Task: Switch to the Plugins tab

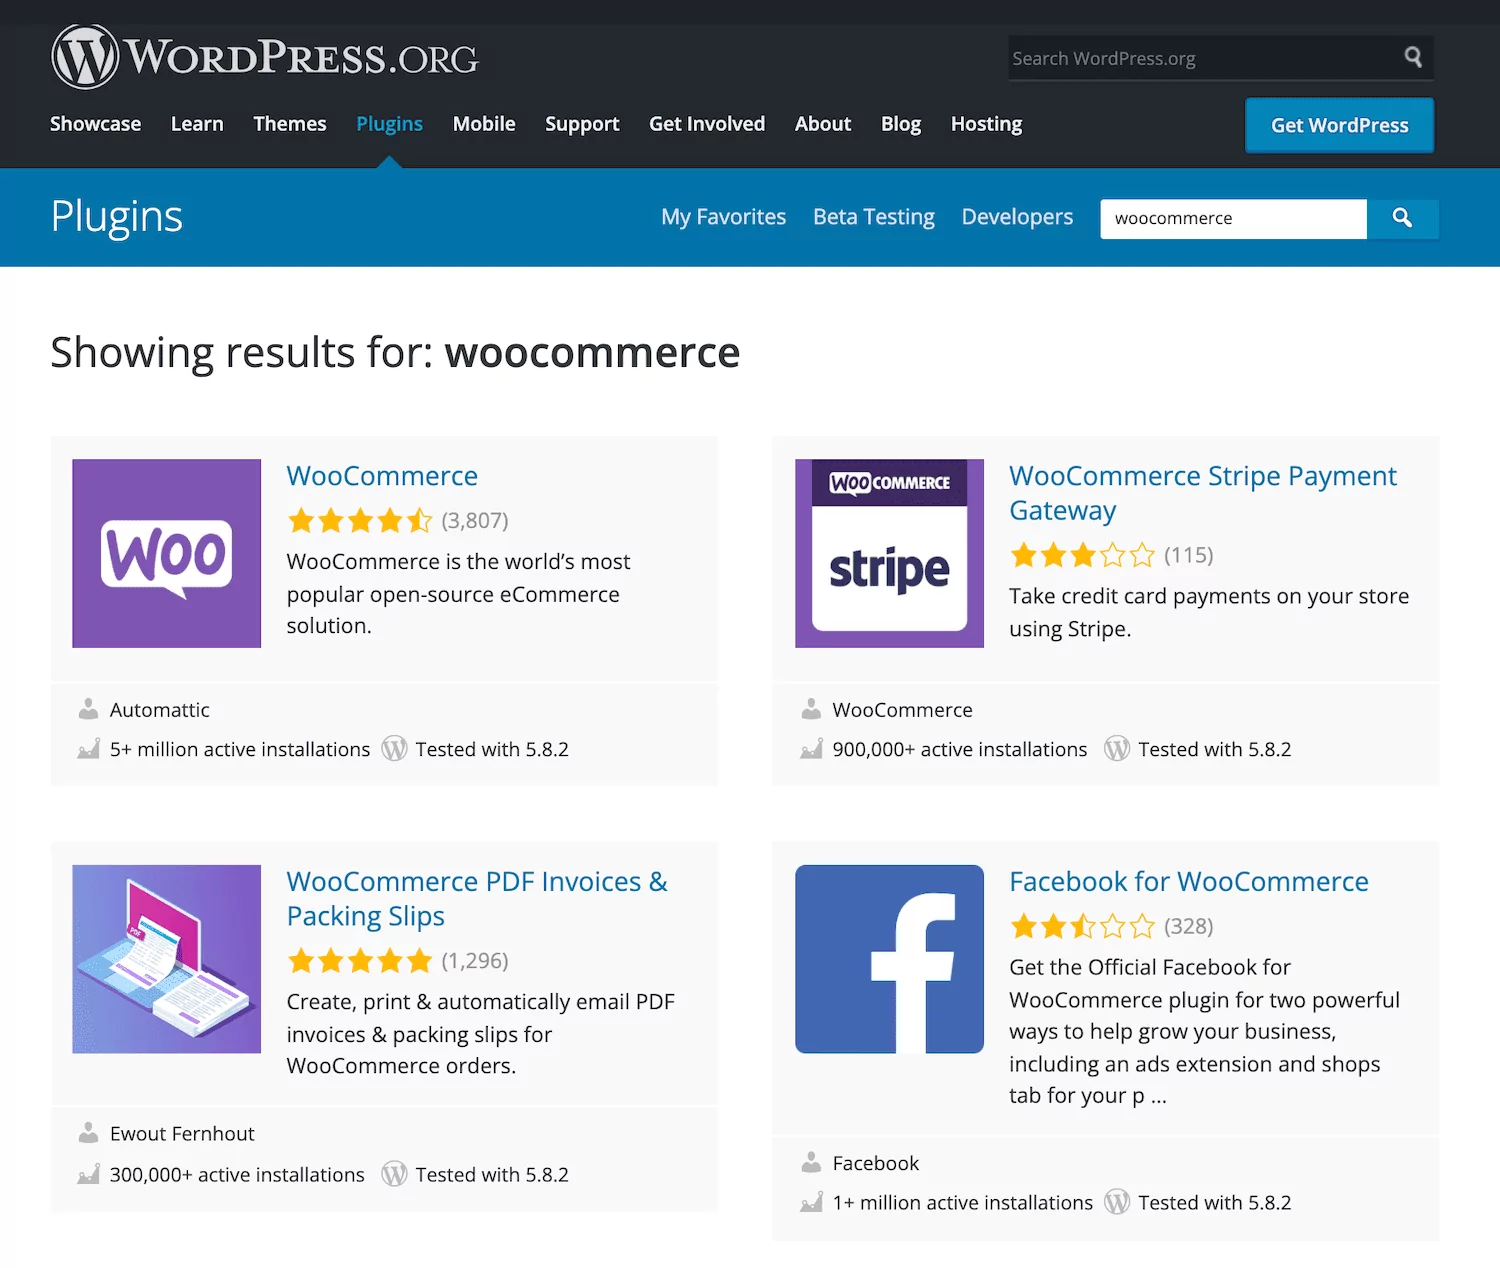Action: 389,123
